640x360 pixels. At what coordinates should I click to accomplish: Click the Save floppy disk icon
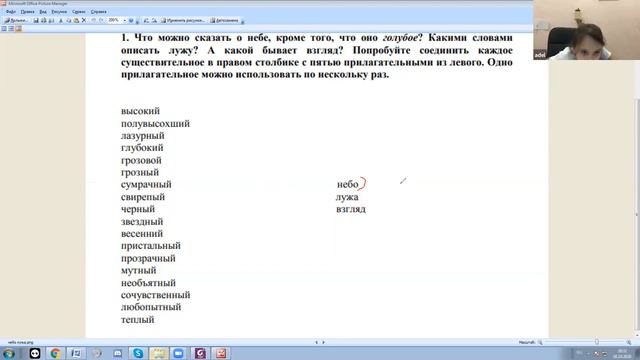coord(36,20)
